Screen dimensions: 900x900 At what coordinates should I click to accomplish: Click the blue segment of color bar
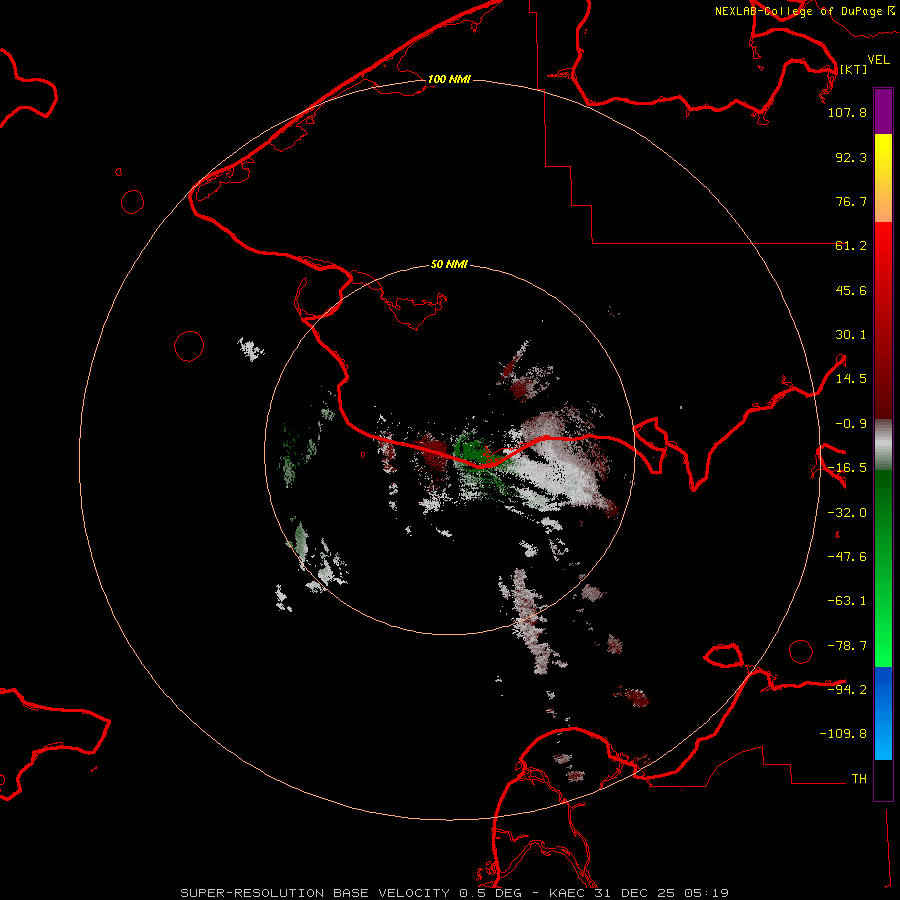coord(883,713)
